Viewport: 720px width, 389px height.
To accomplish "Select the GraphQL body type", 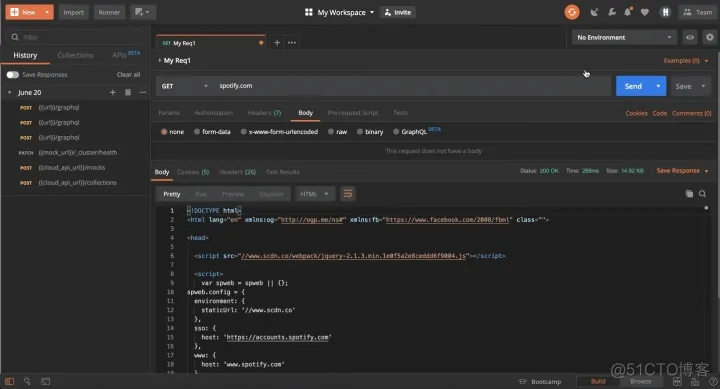I will click(x=396, y=132).
